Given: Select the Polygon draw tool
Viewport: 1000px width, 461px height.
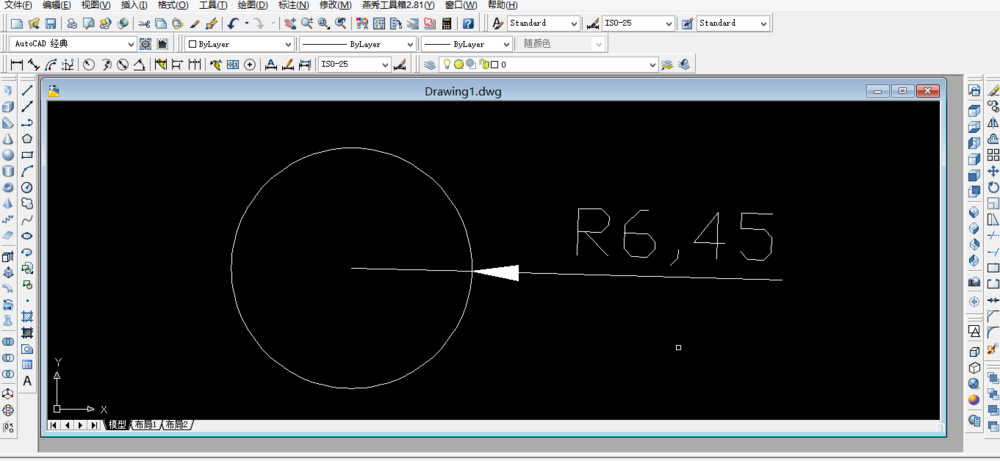Looking at the screenshot, I should point(27,138).
